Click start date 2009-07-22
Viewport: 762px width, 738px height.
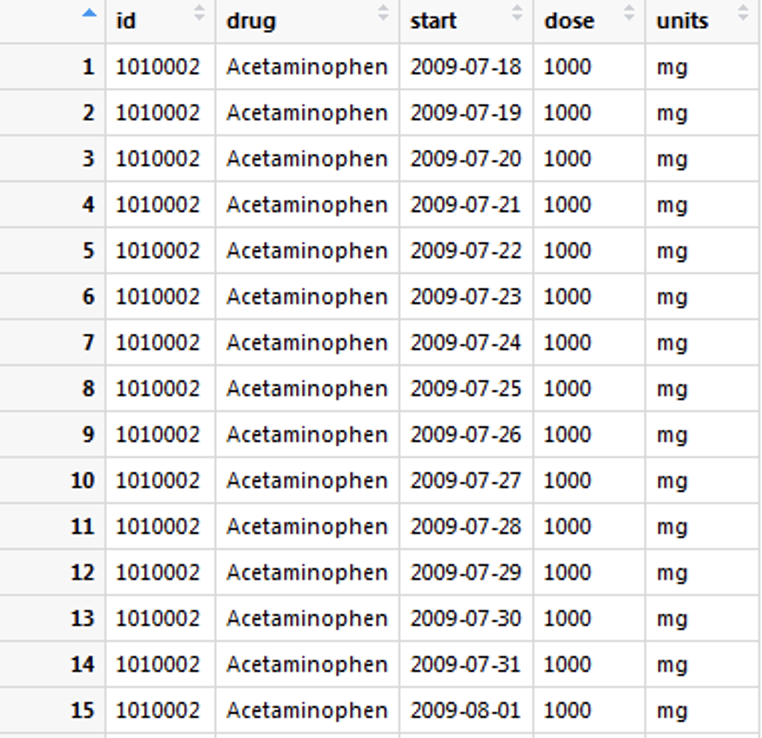tap(466, 251)
